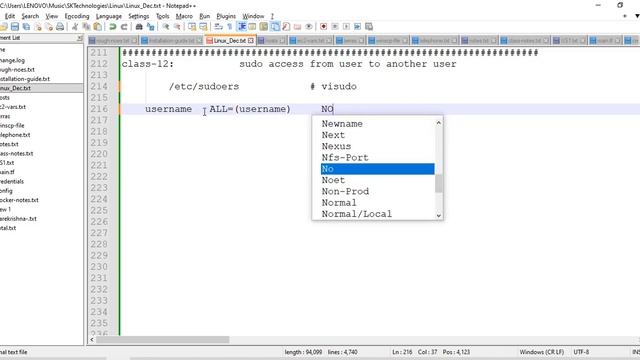Switch to the installation-guide.txt tab
640x360 pixels.
[171, 40]
